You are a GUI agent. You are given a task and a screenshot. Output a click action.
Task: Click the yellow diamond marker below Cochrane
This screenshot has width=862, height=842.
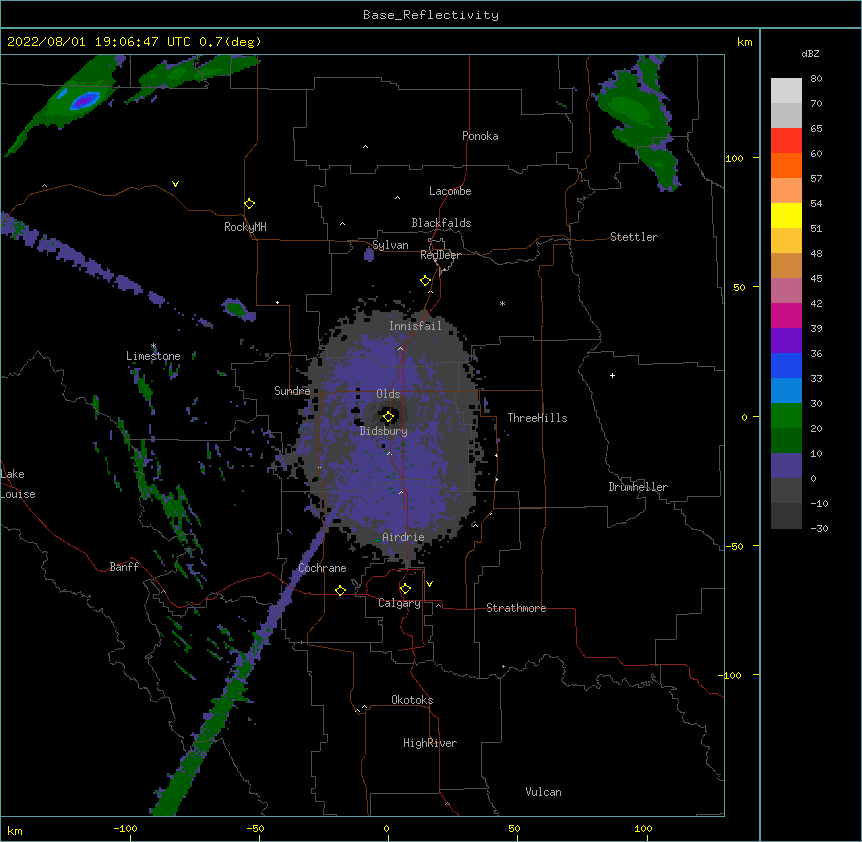point(340,590)
